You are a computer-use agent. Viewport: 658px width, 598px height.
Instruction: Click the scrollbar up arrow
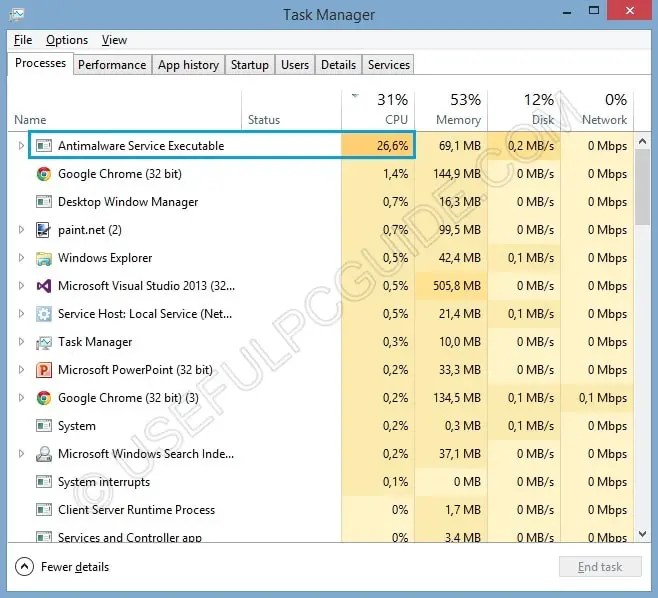[642, 141]
